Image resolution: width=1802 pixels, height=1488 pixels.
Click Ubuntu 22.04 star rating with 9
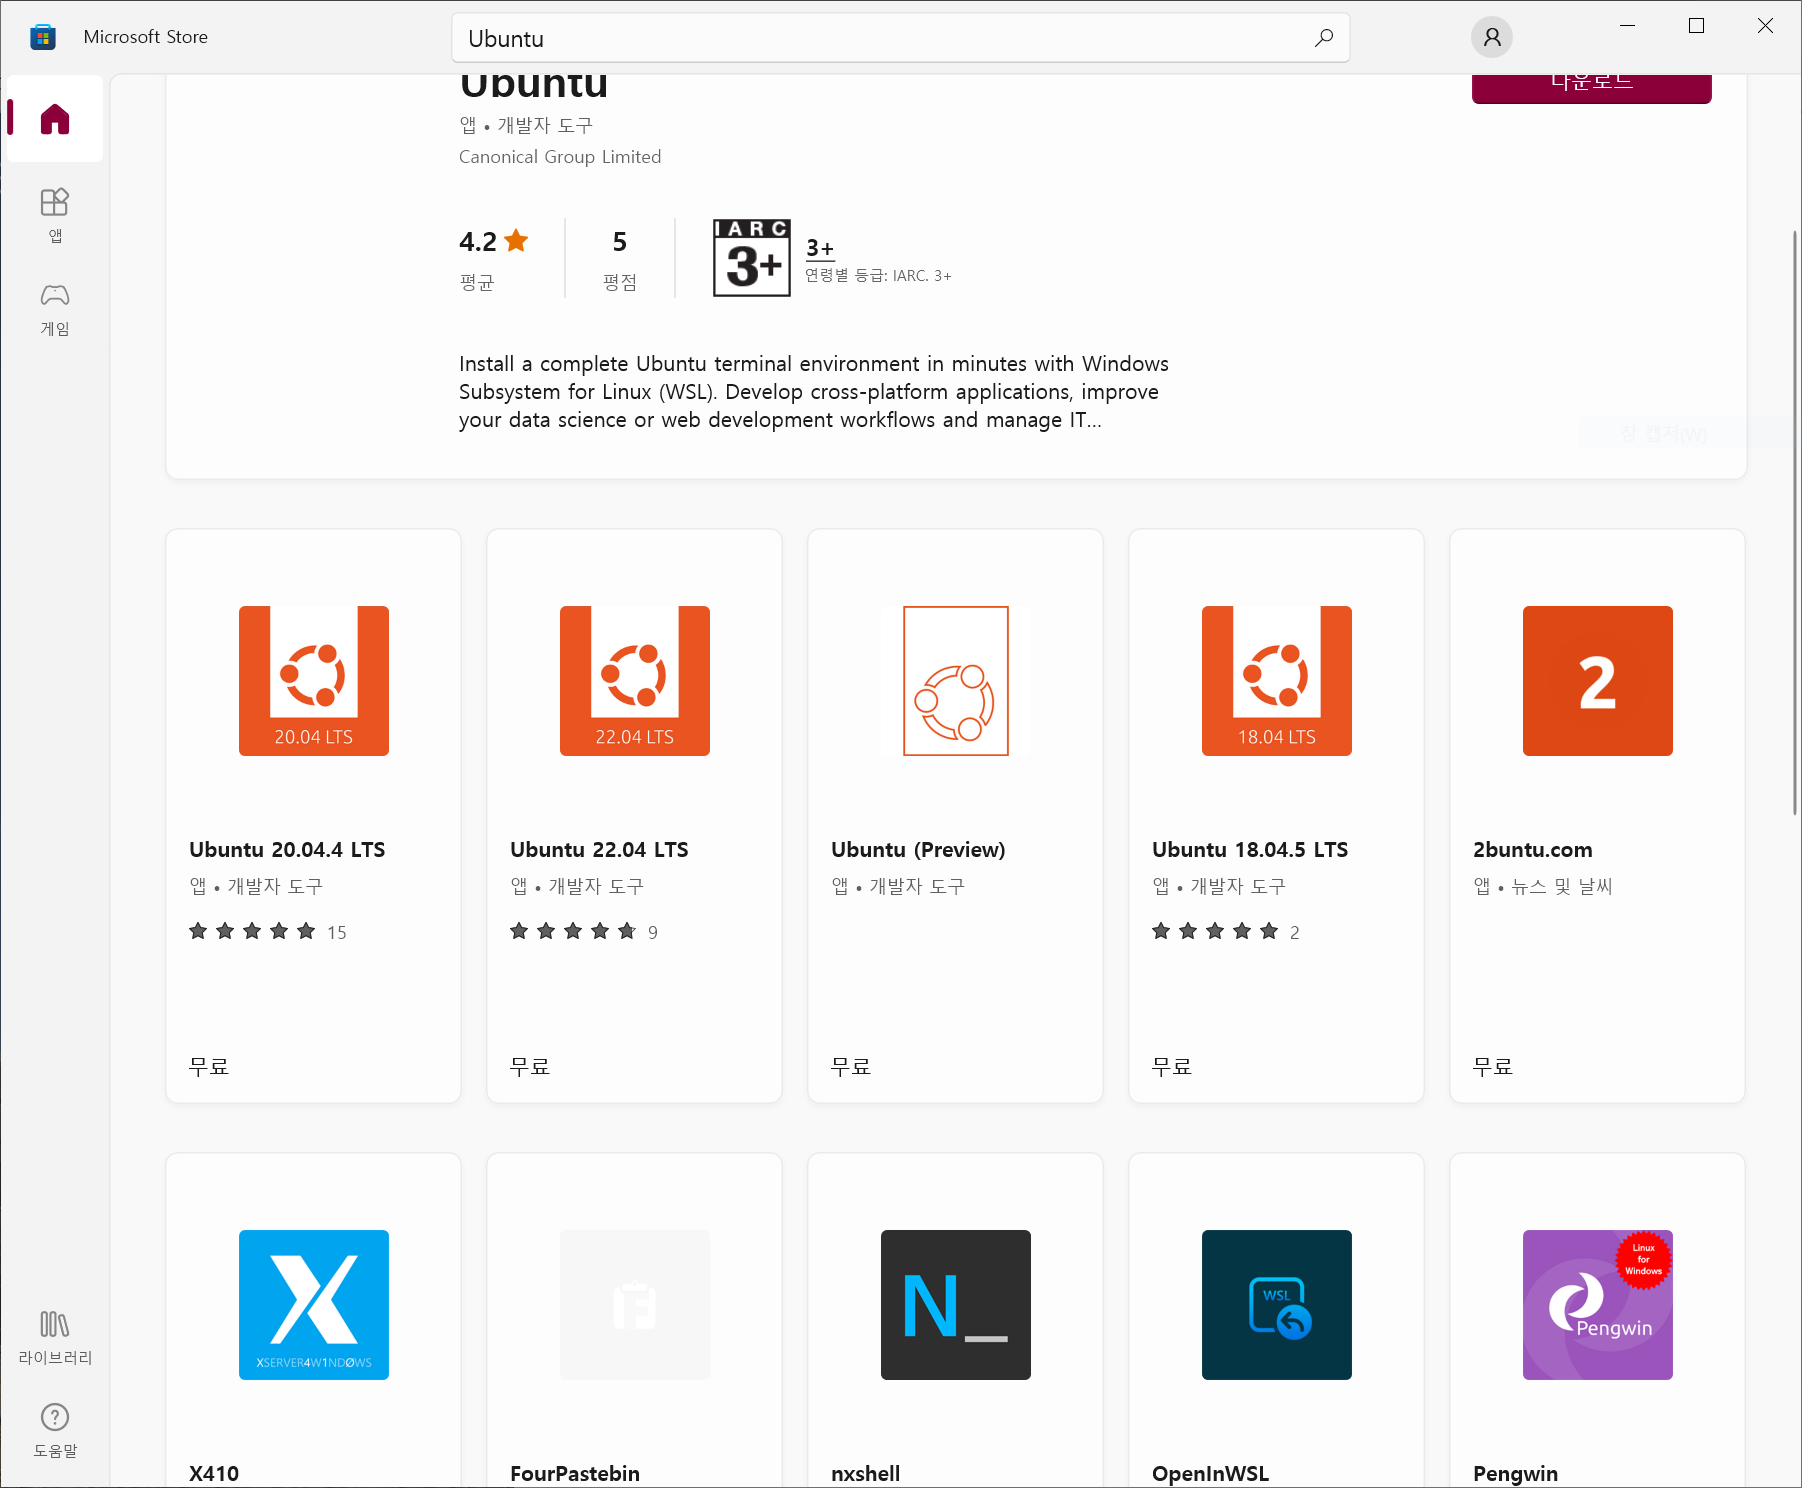[x=584, y=932]
